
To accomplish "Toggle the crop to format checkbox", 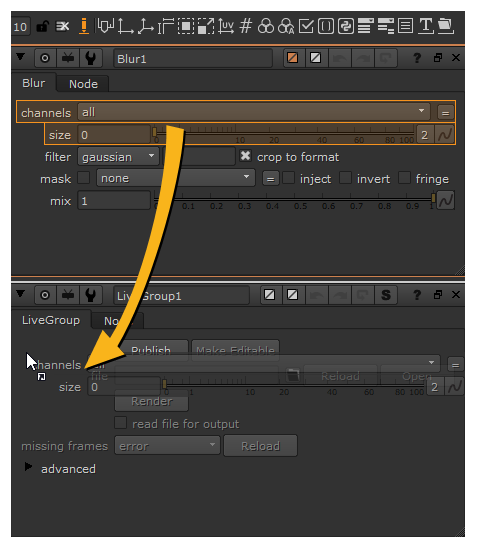I will 245,156.
